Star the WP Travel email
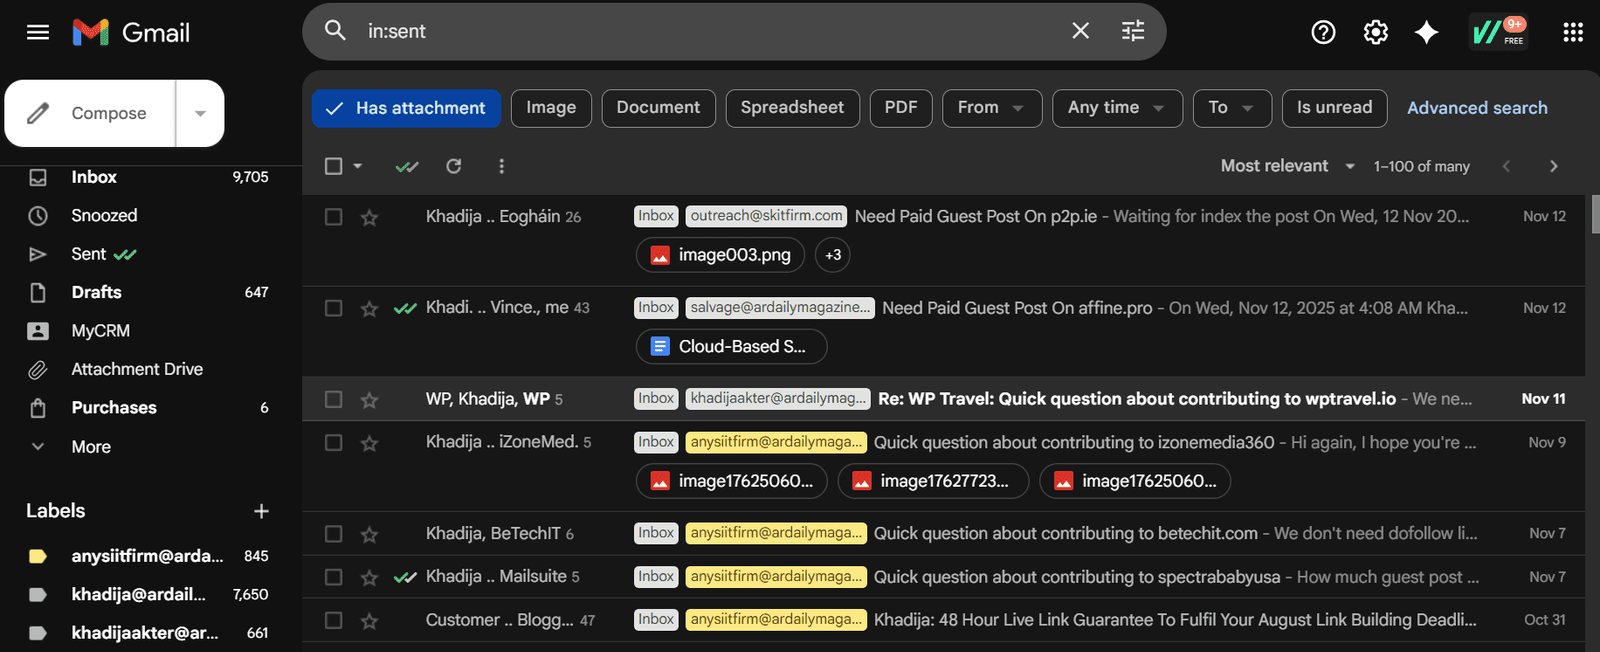The height and width of the screenshot is (652, 1600). click(x=369, y=399)
